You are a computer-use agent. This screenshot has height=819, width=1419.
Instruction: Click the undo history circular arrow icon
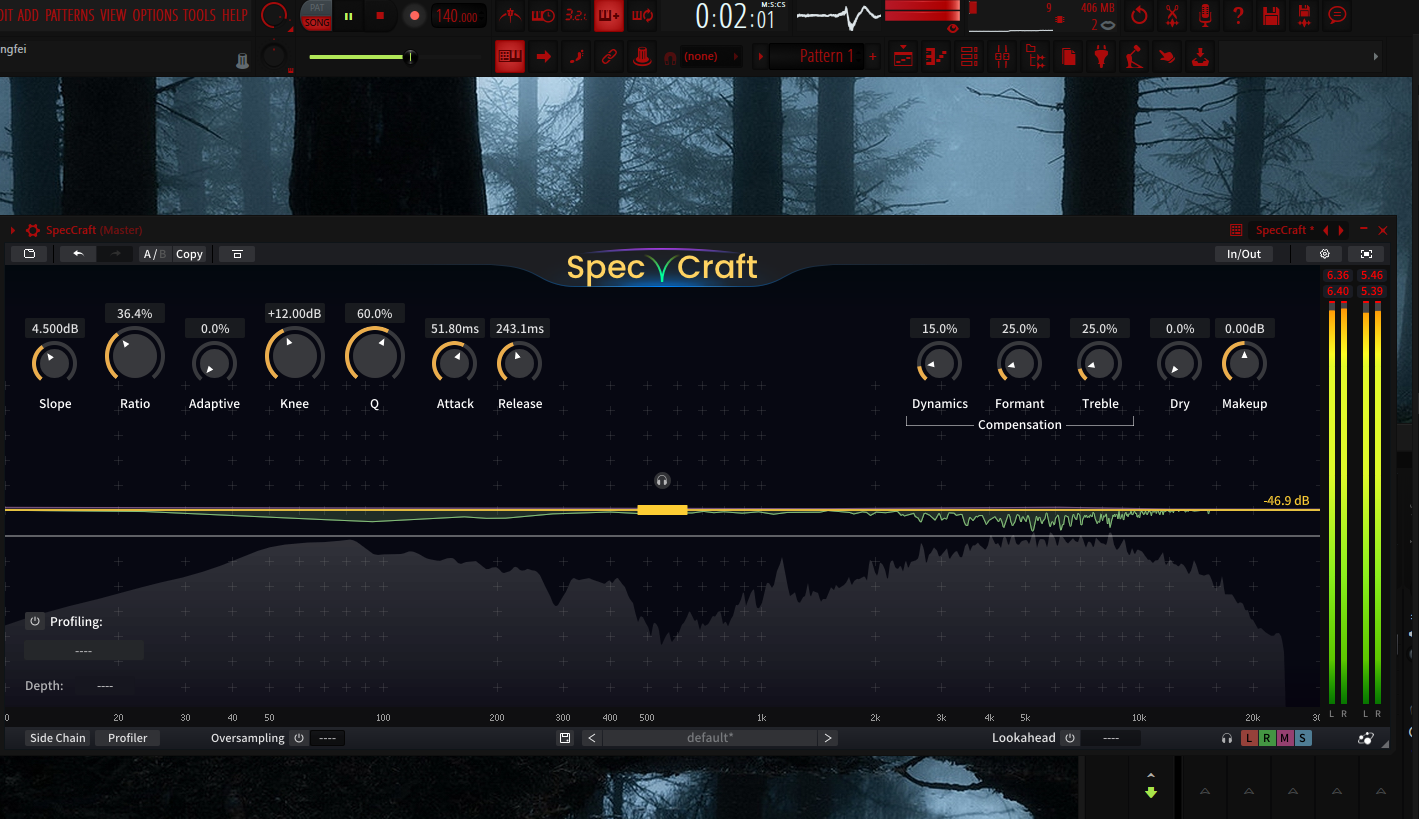1139,16
